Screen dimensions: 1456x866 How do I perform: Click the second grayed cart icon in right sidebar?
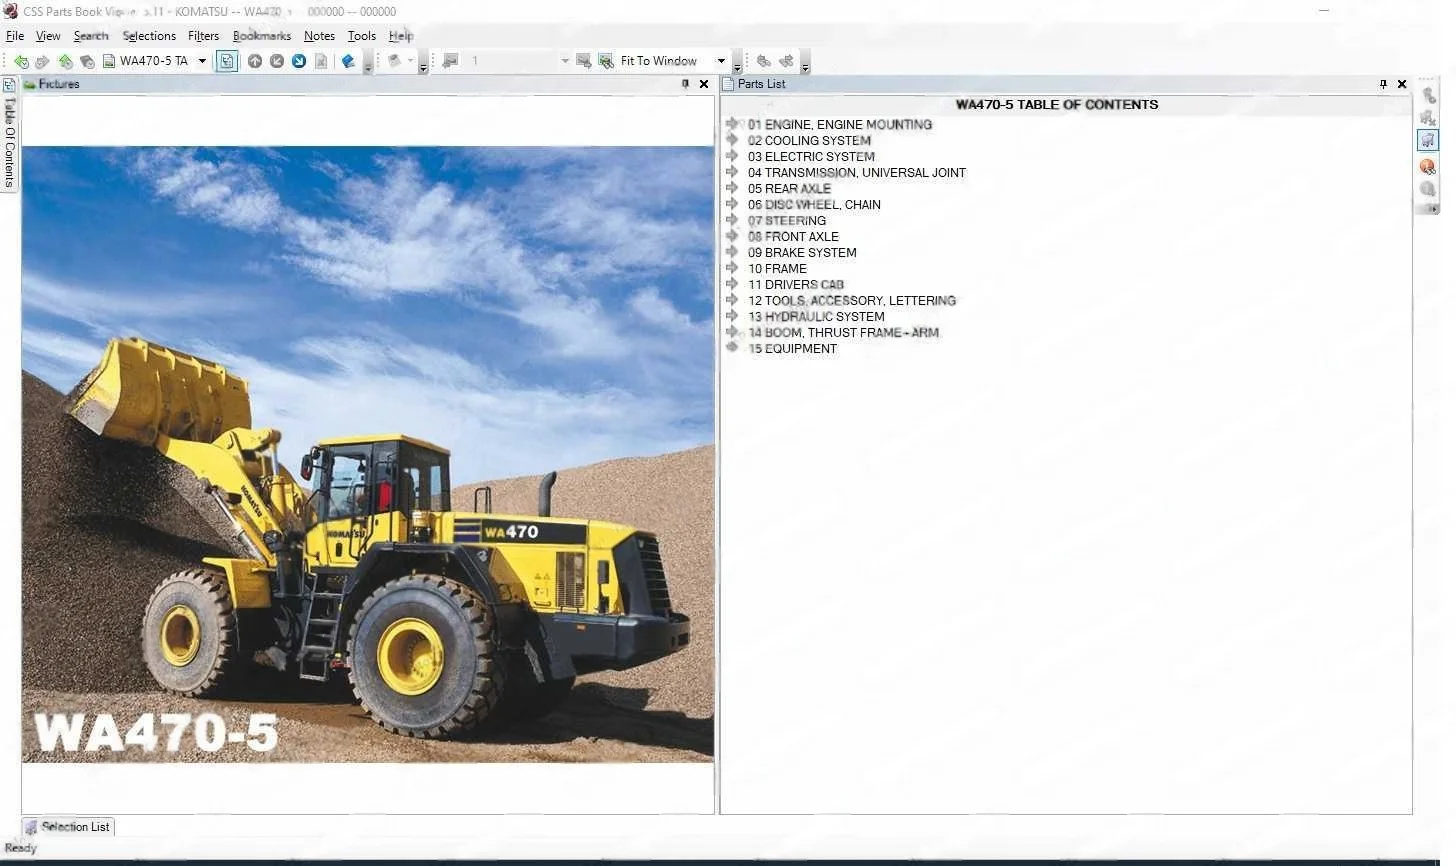pyautogui.click(x=1428, y=119)
